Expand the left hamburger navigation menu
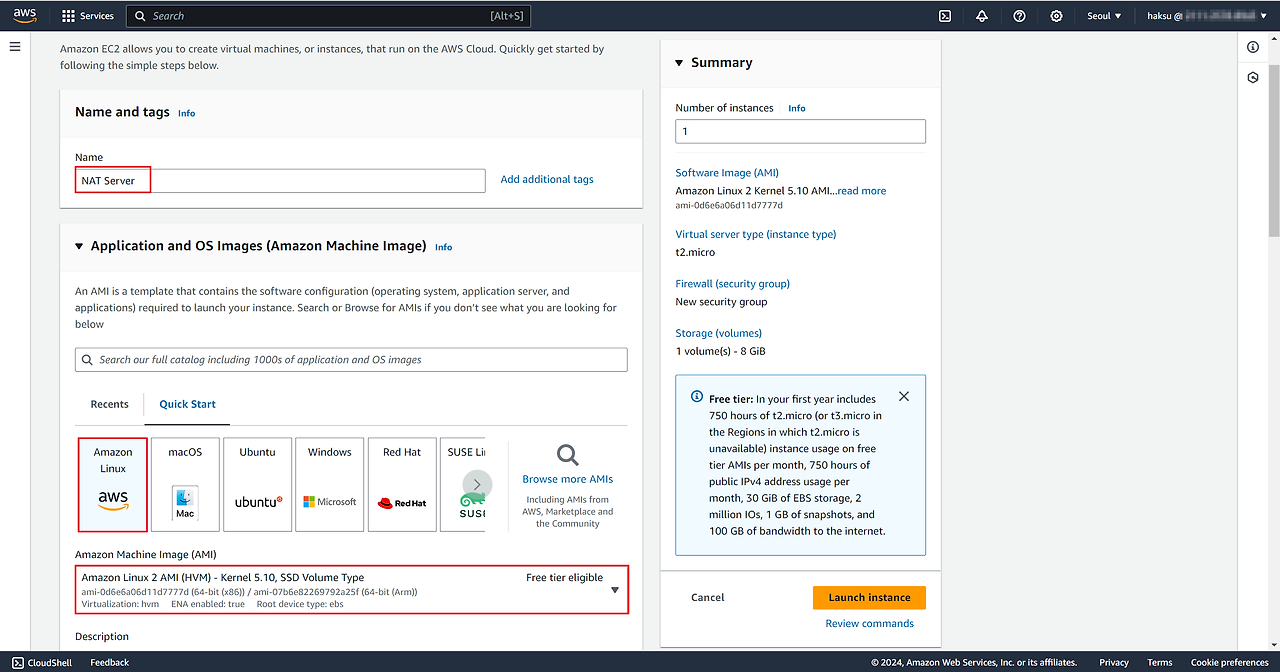The image size is (1280, 672). click(15, 47)
